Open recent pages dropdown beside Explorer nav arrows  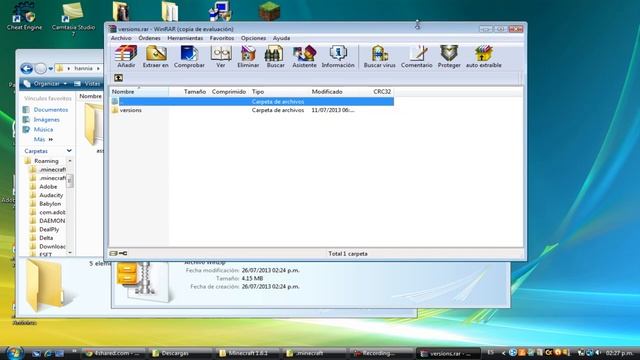click(x=51, y=69)
